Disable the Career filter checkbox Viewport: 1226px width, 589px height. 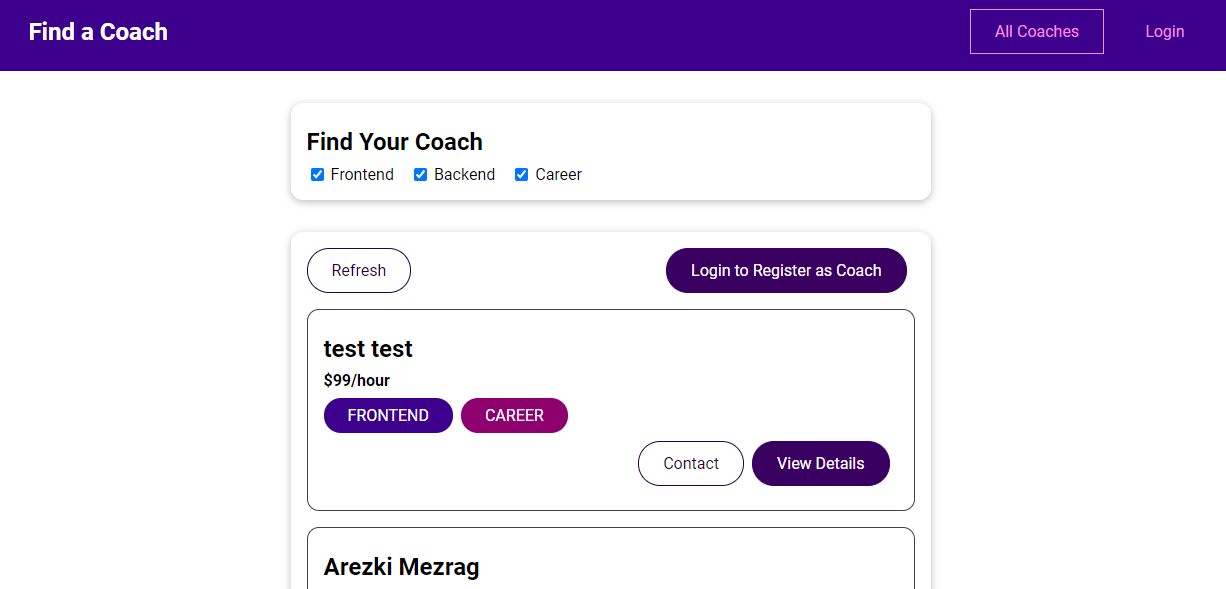pos(521,175)
